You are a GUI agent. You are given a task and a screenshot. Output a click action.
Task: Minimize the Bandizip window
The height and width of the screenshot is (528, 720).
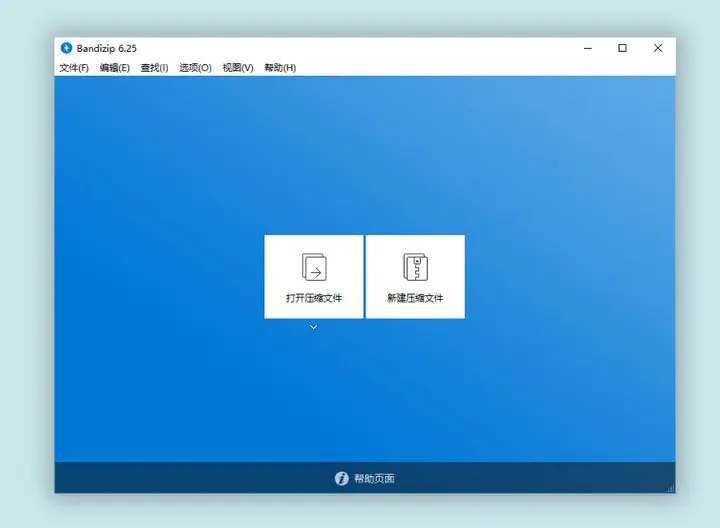588,48
